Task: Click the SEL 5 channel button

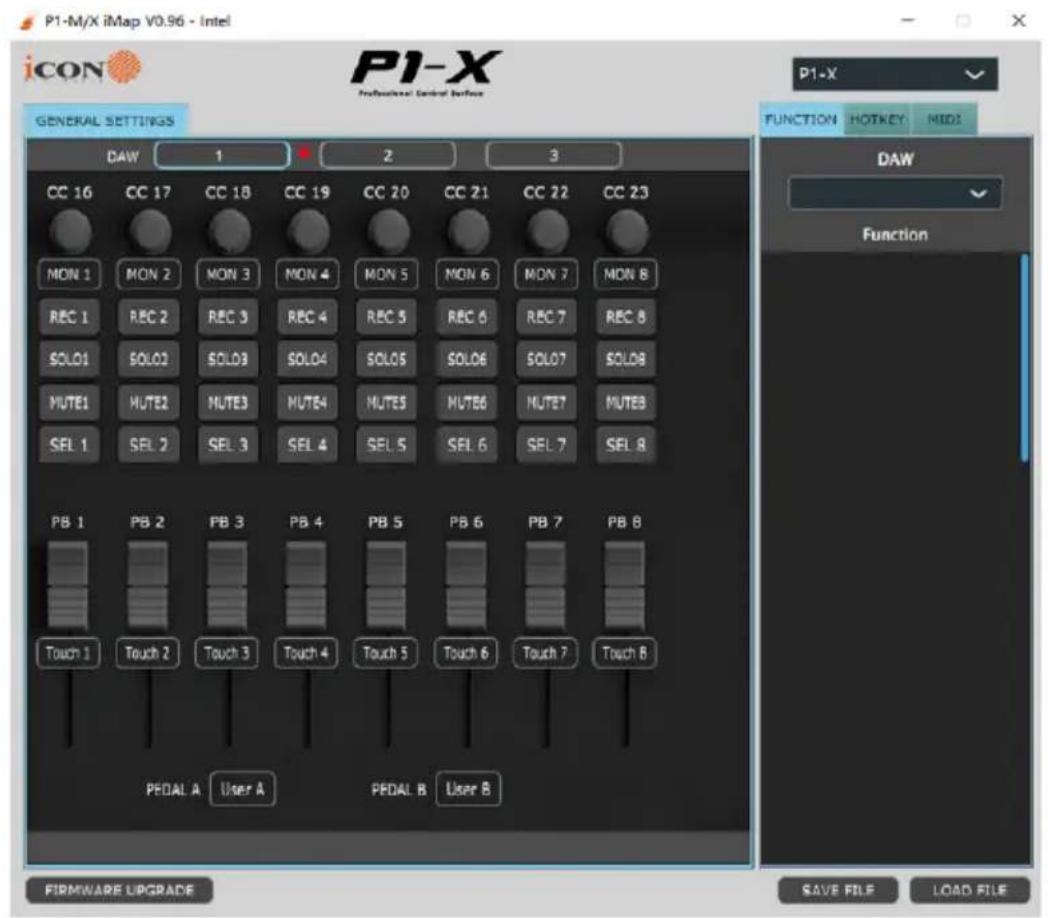Action: tap(386, 445)
